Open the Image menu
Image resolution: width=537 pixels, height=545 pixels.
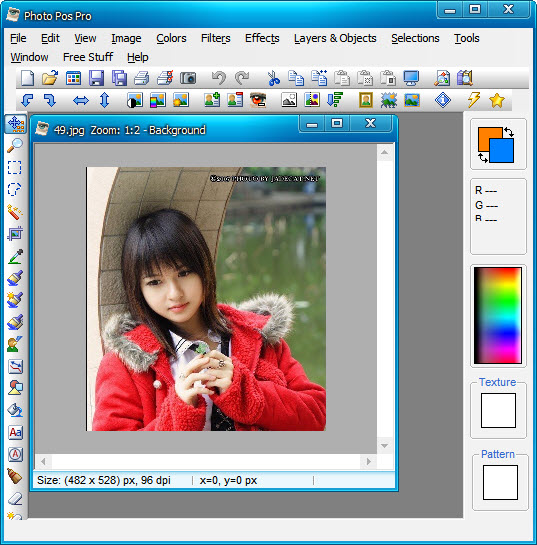pyautogui.click(x=126, y=38)
